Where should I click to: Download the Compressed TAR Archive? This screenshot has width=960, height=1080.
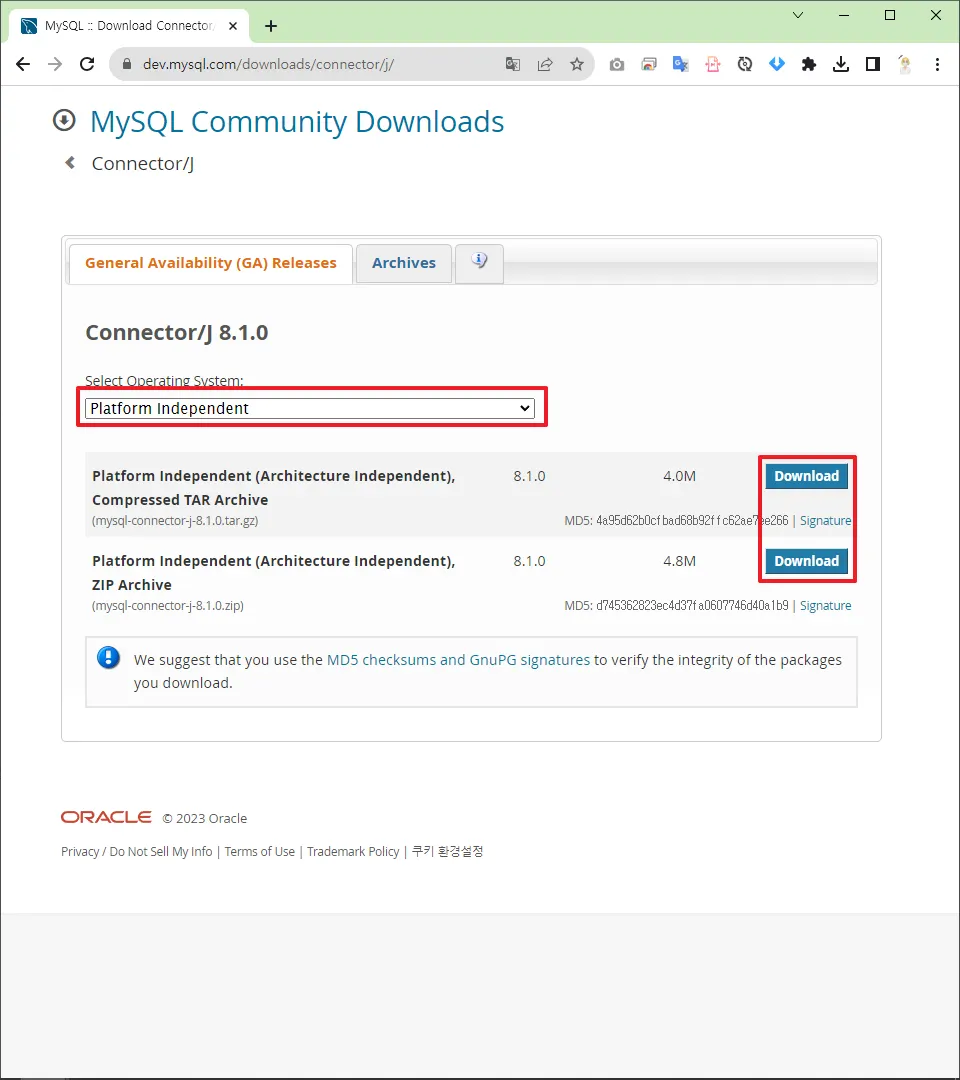click(x=806, y=476)
